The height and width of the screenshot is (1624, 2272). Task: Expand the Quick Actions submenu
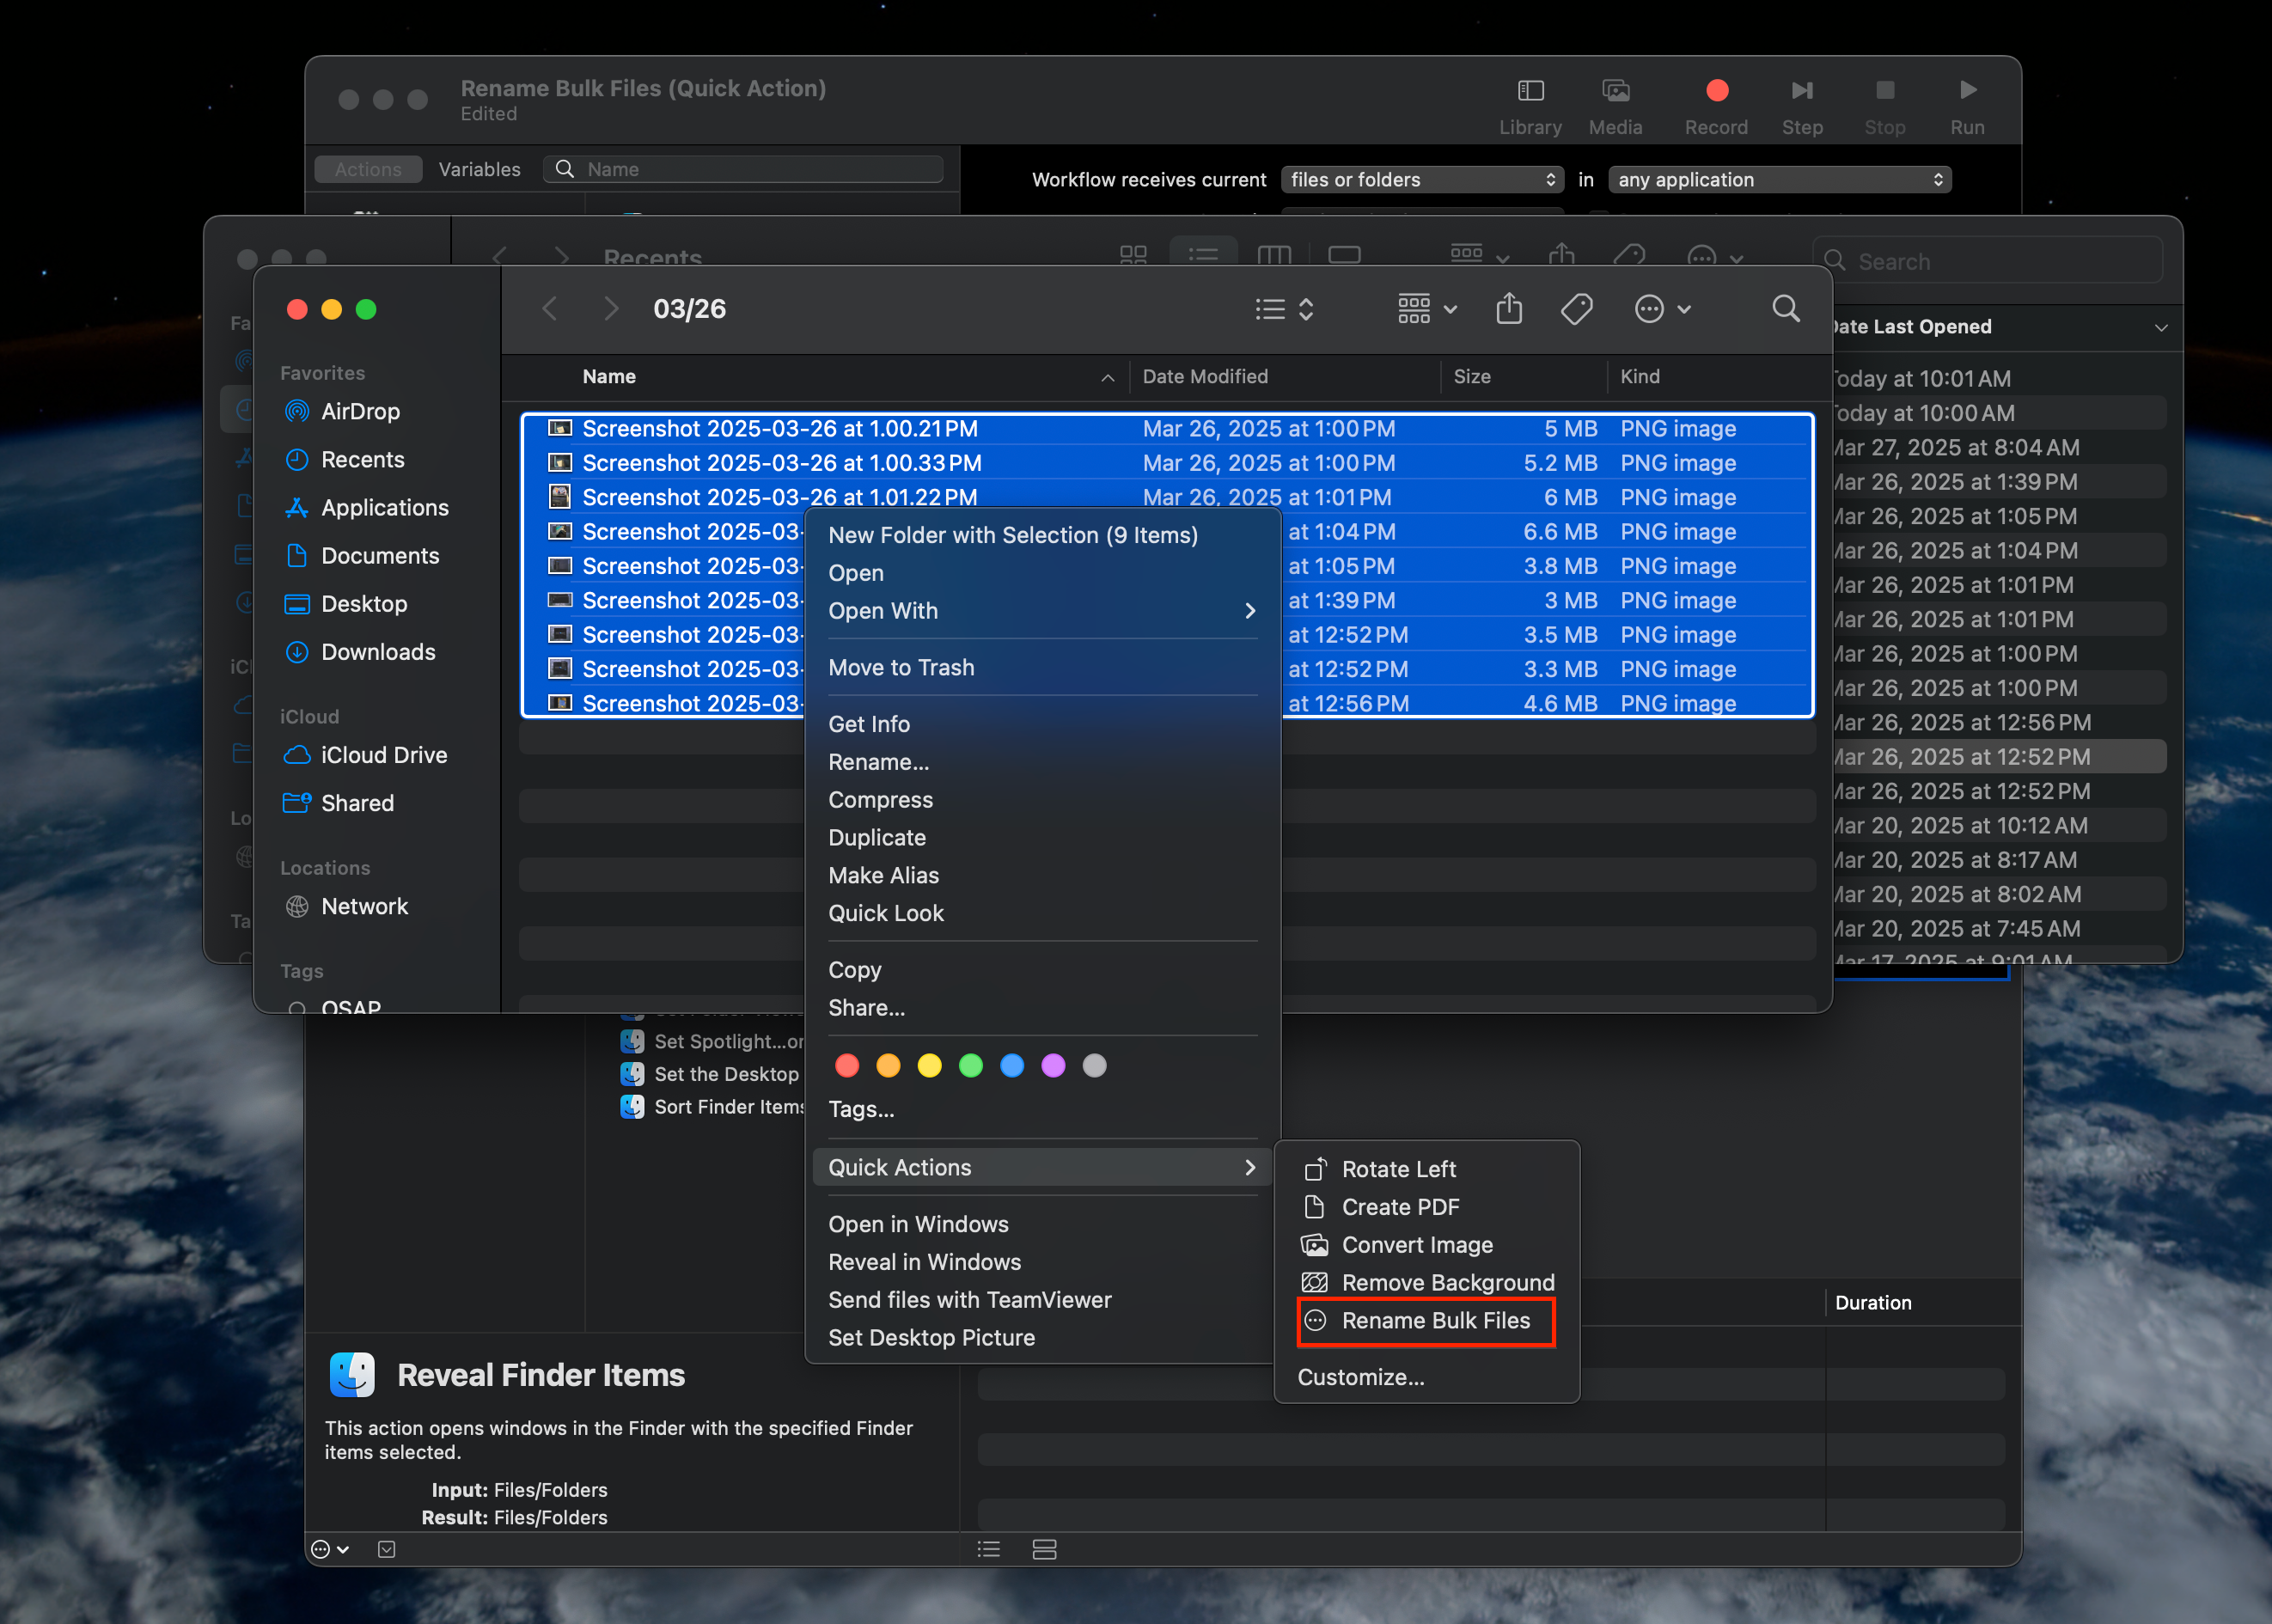[1042, 1167]
